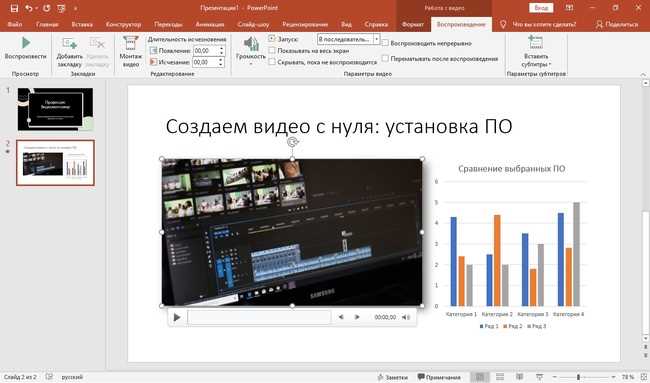Switch to the Слайд-шоу tab
This screenshot has height=383, width=650.
(253, 24)
